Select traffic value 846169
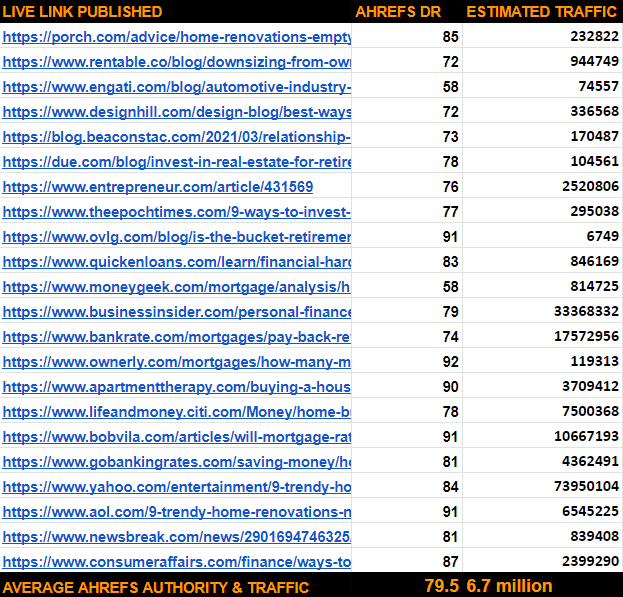The height and width of the screenshot is (597, 623). 594,262
